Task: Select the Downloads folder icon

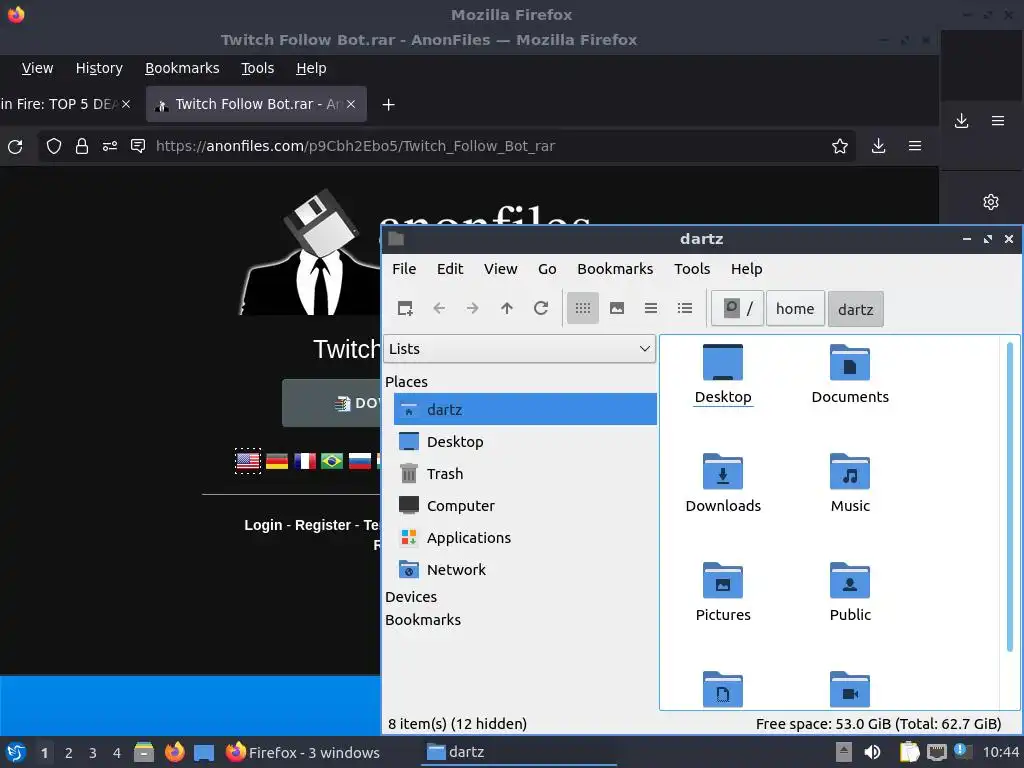Action: point(723,483)
